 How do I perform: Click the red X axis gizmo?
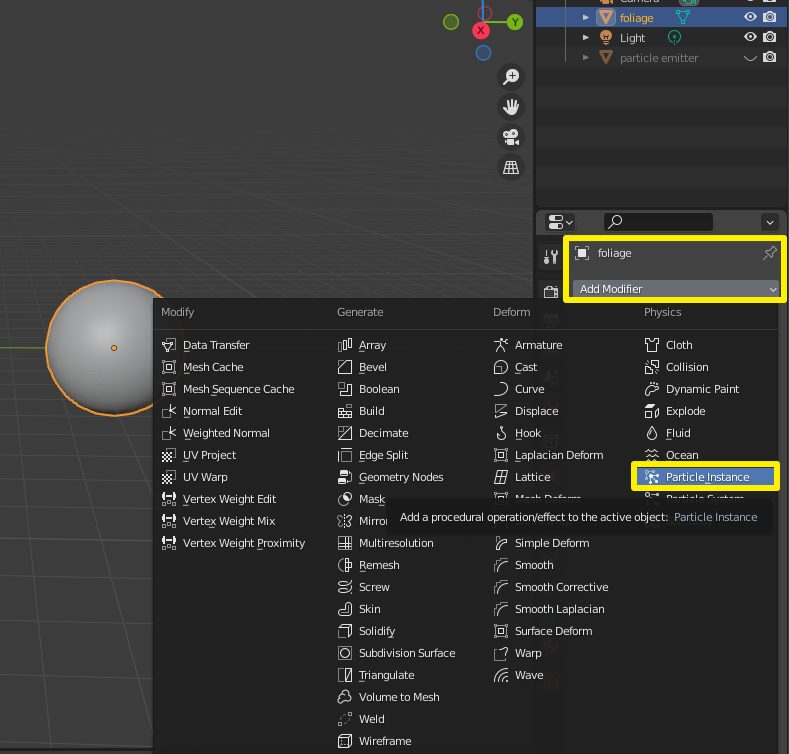(x=481, y=30)
